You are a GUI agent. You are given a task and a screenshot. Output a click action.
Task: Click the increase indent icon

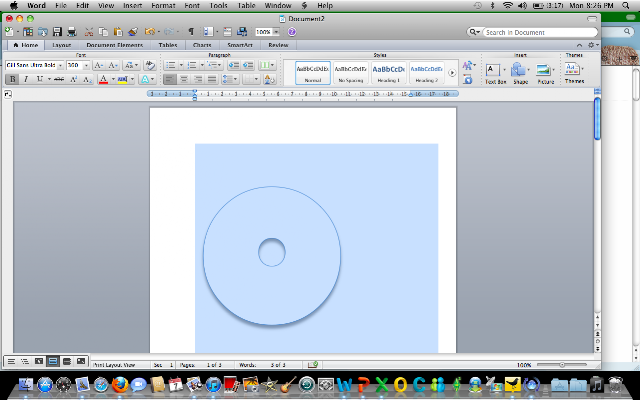[248, 65]
